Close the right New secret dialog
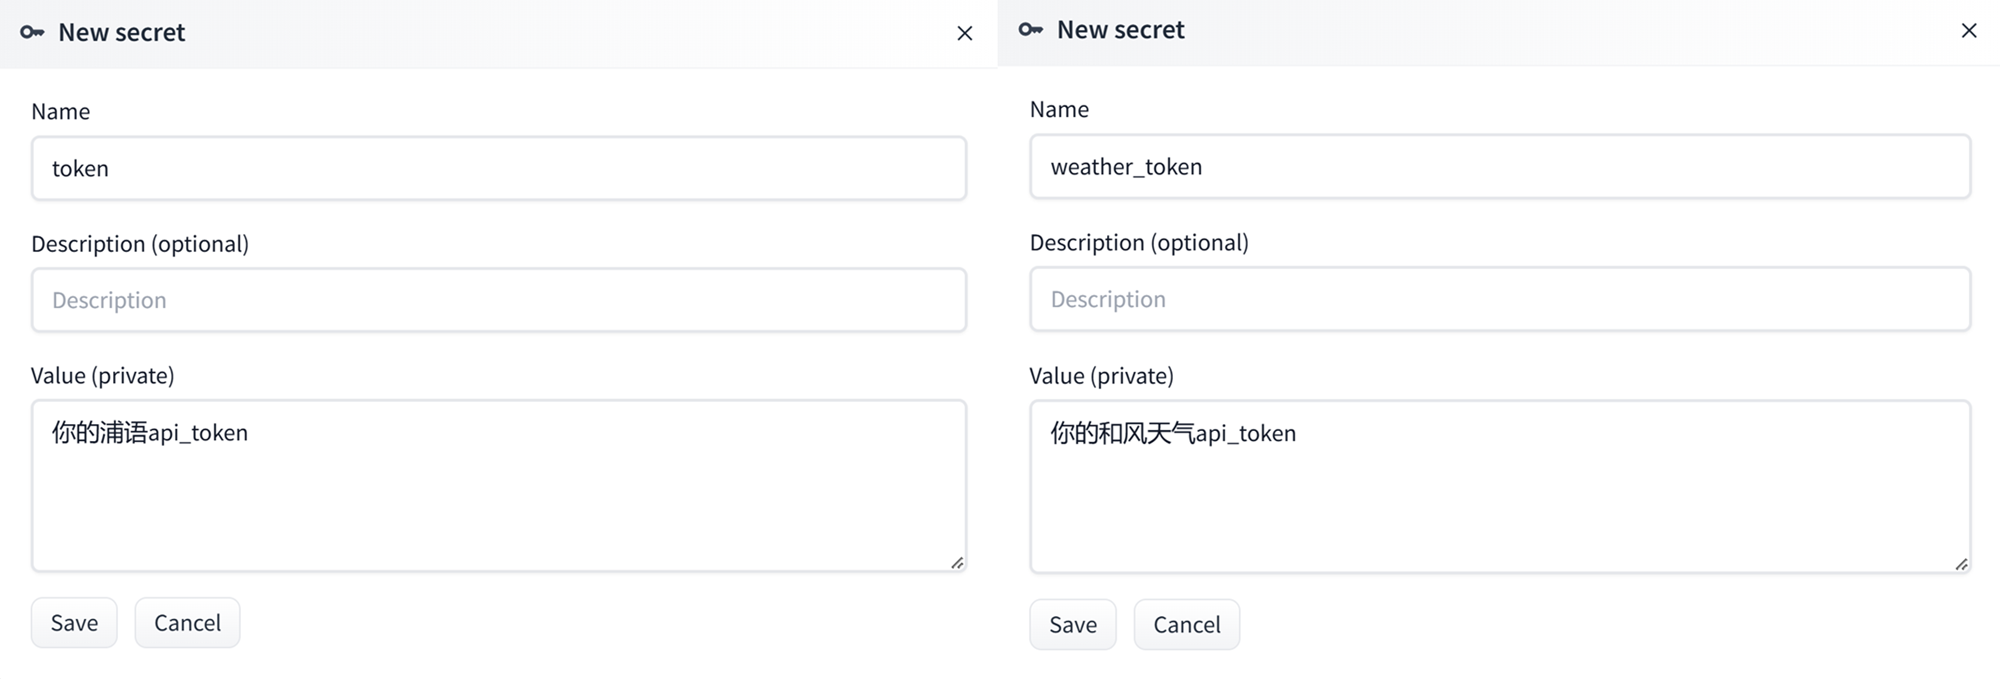2000x679 pixels. coord(1968,31)
